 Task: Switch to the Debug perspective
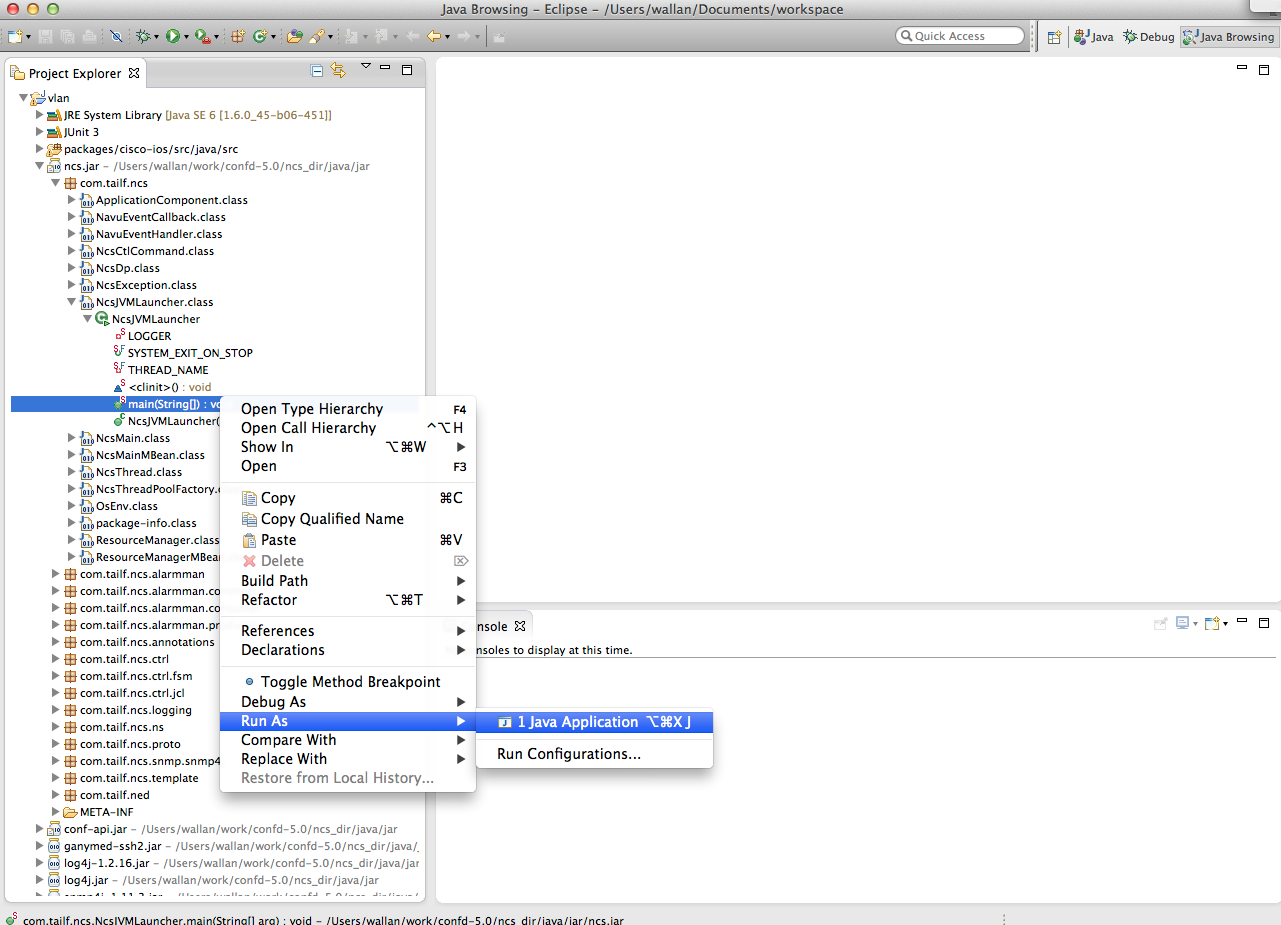point(1148,37)
